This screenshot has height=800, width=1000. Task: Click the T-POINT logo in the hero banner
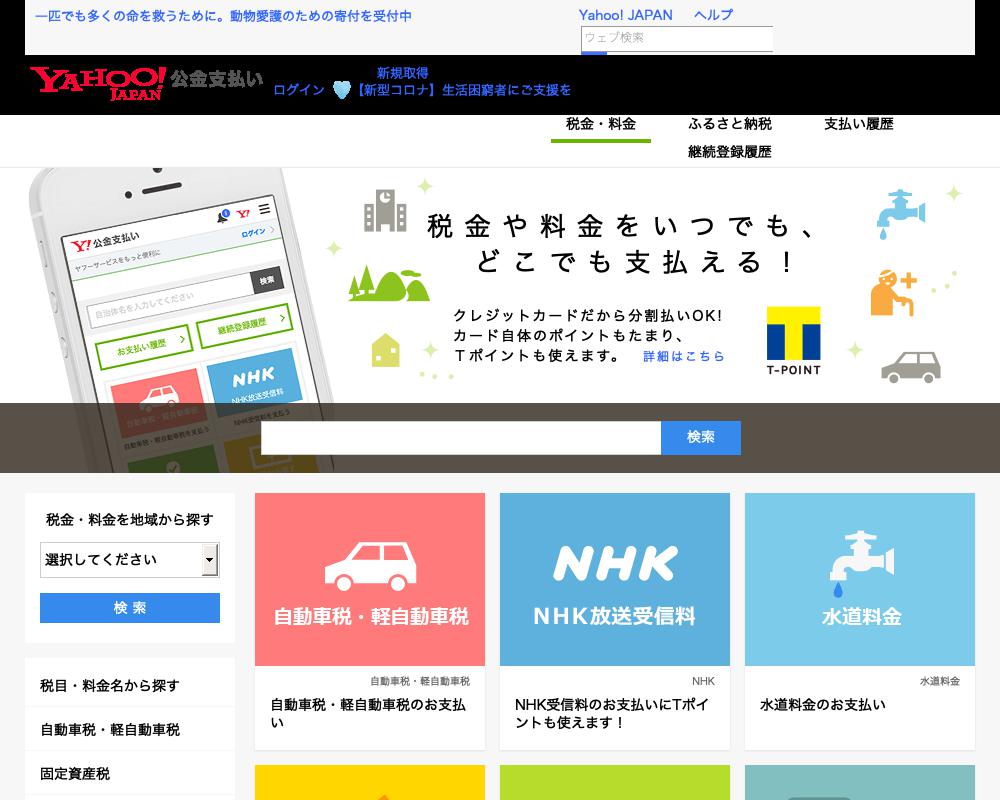click(793, 340)
